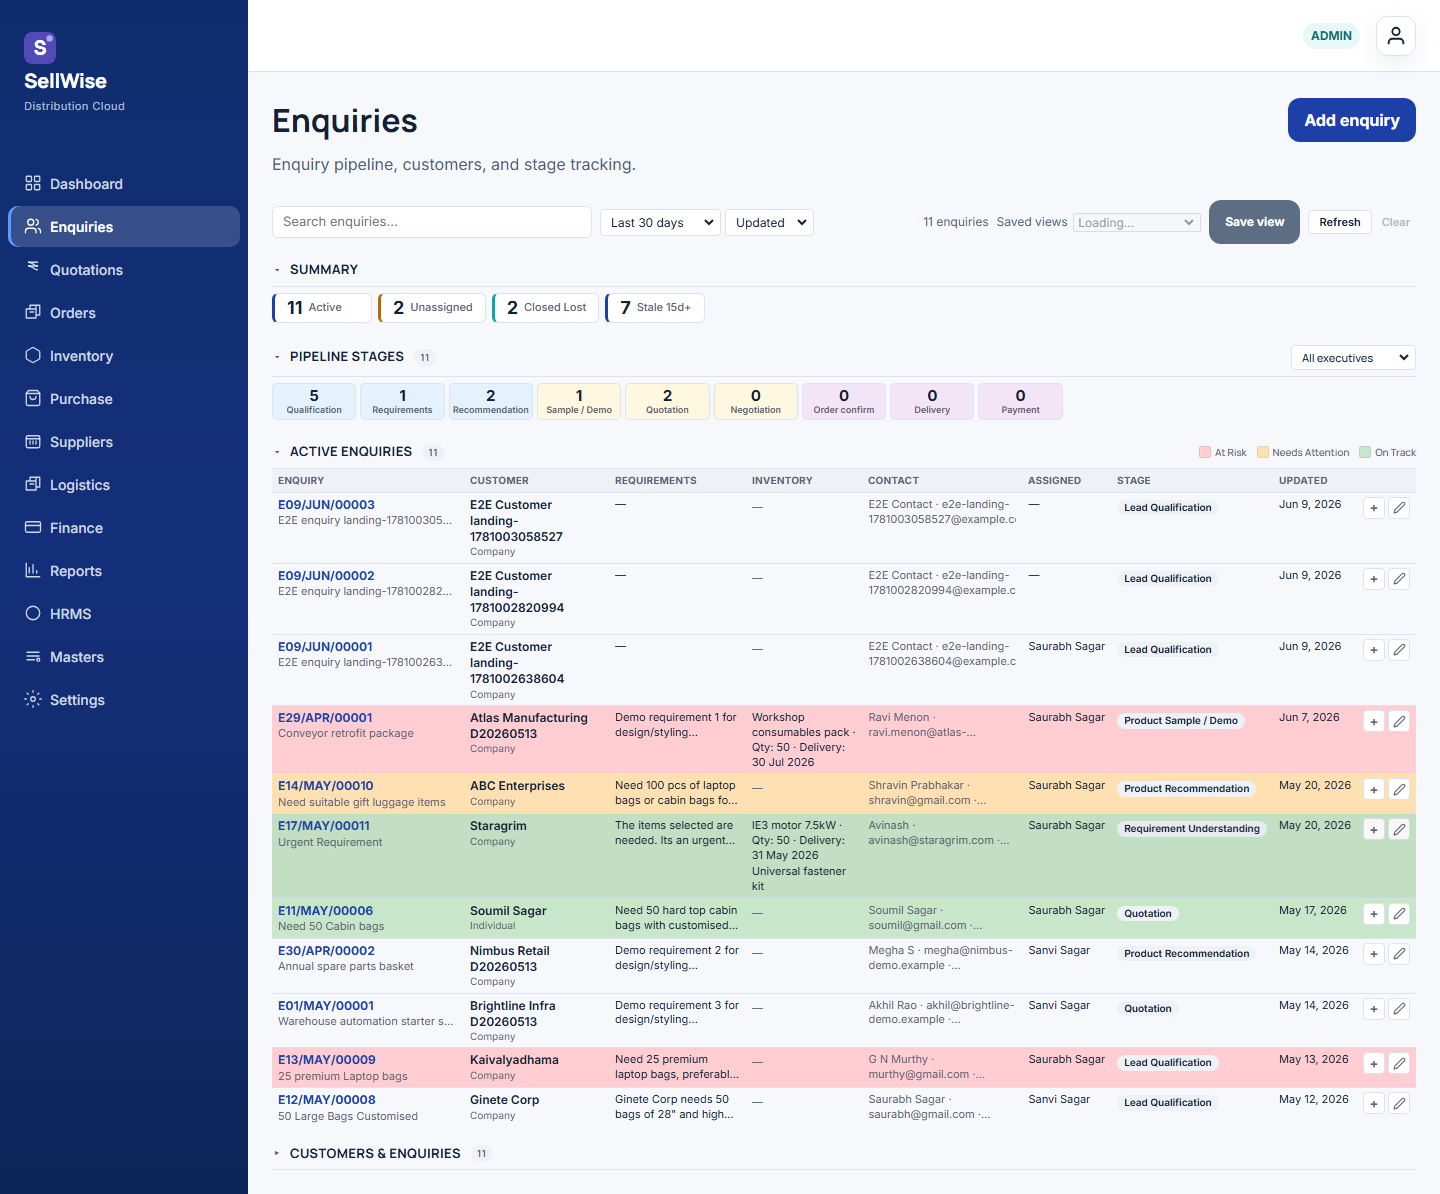
Task: Open the Updated sort dropdown
Action: tap(769, 222)
